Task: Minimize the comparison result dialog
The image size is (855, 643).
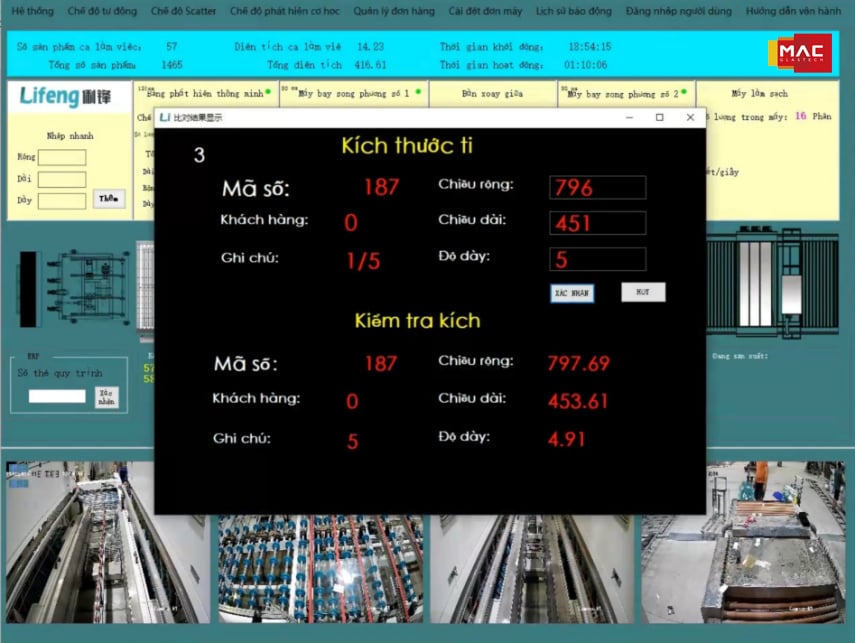Action: (629, 117)
